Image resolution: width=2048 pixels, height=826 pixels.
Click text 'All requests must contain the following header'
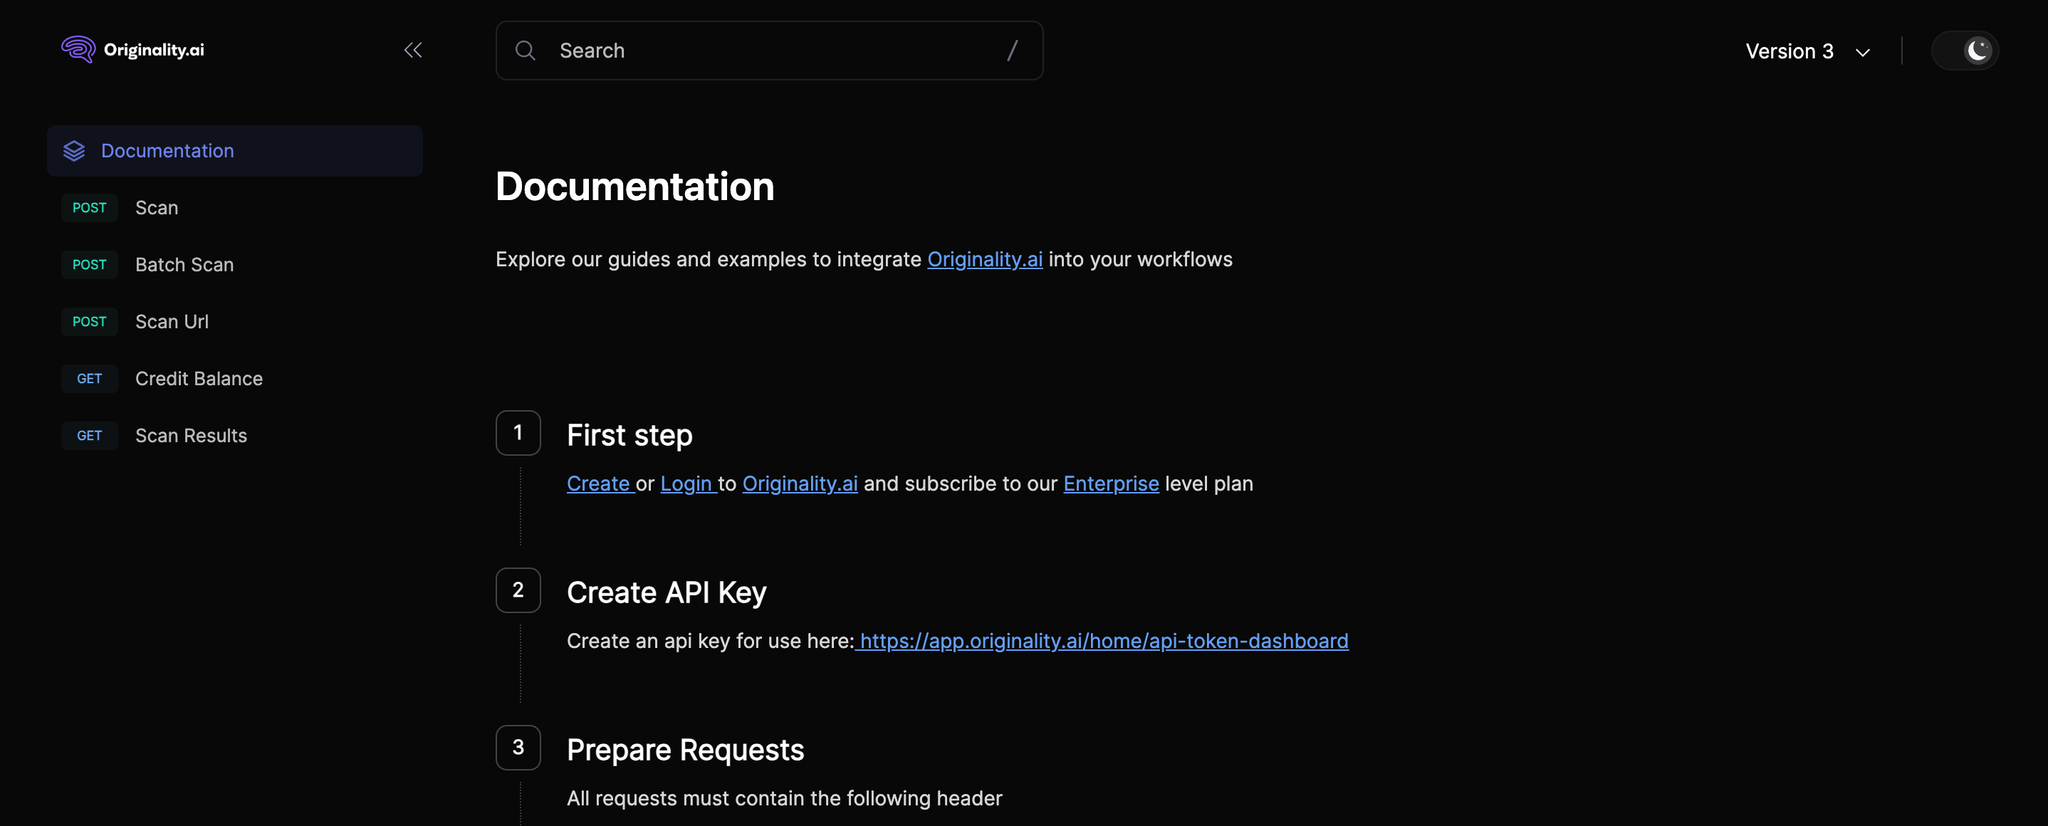[x=784, y=798]
